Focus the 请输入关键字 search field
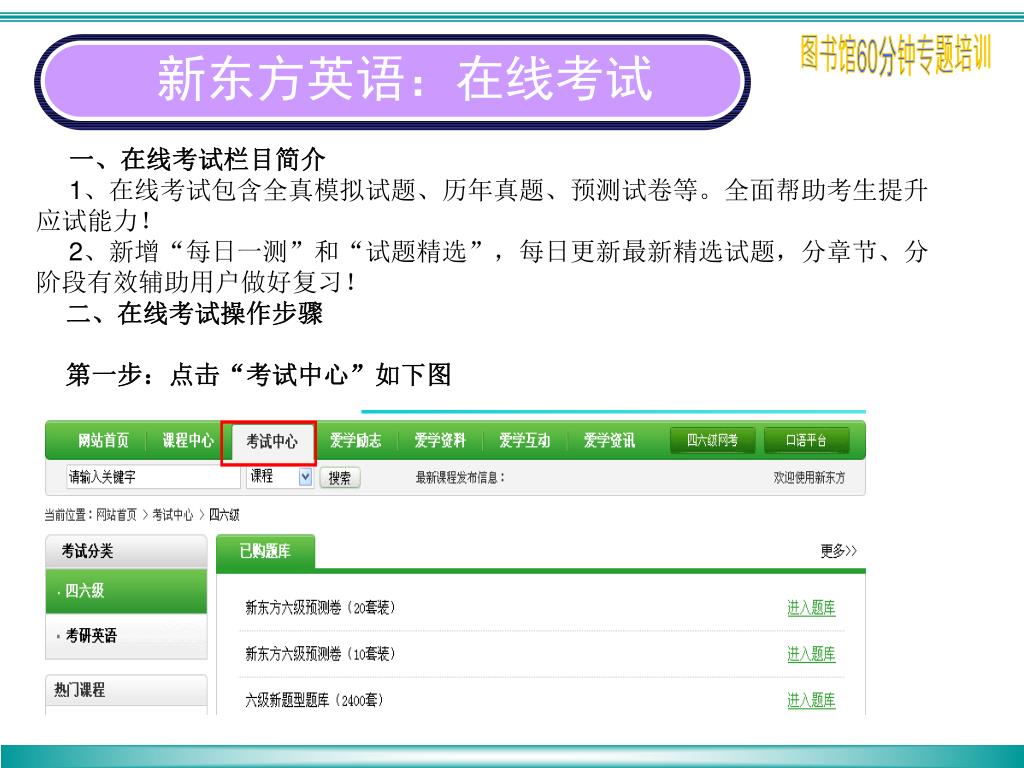This screenshot has width=1024, height=768. pyautogui.click(x=153, y=477)
